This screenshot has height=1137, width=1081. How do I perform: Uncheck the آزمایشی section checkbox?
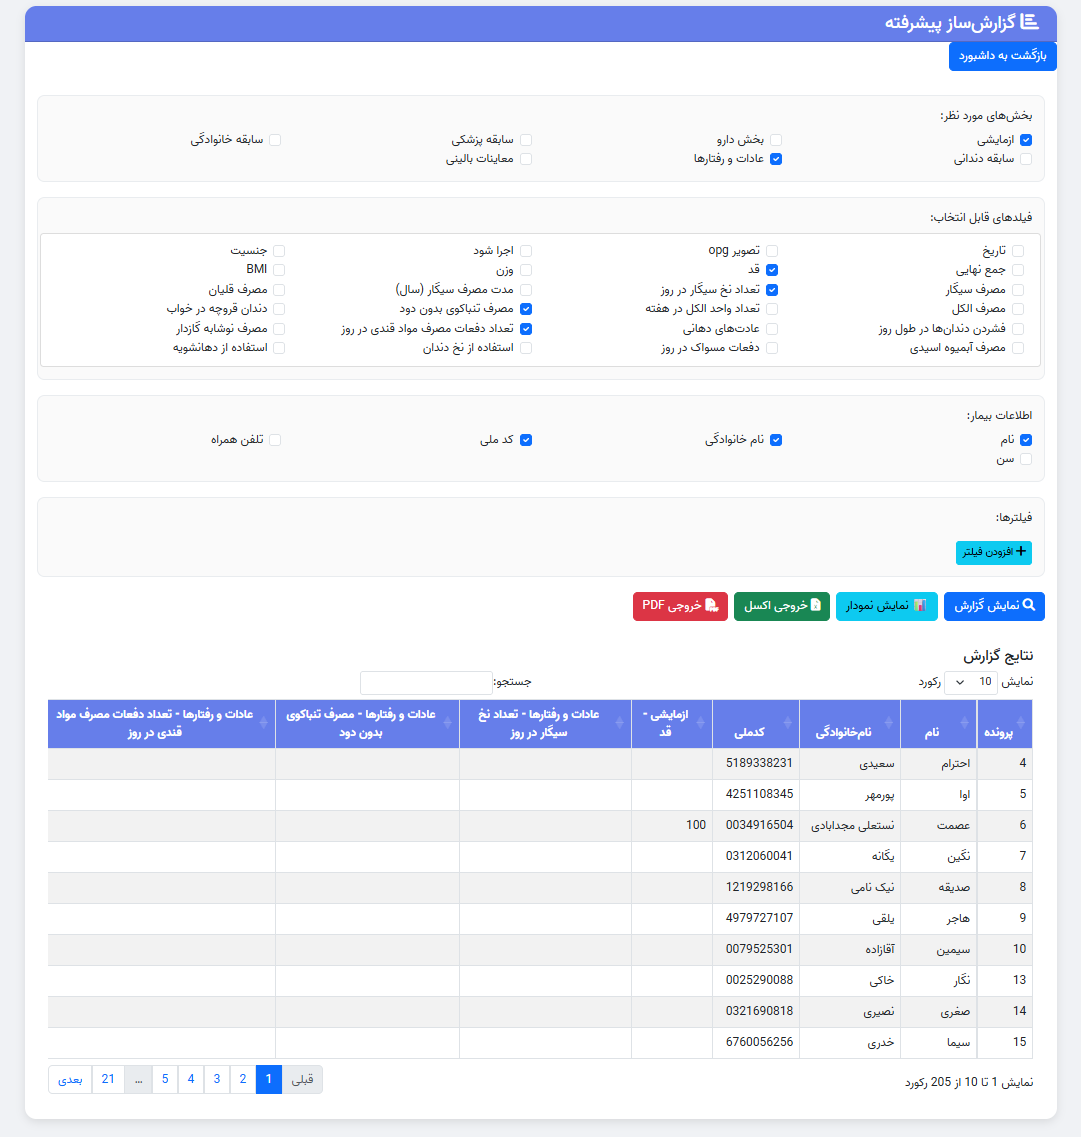pyautogui.click(x=1026, y=140)
